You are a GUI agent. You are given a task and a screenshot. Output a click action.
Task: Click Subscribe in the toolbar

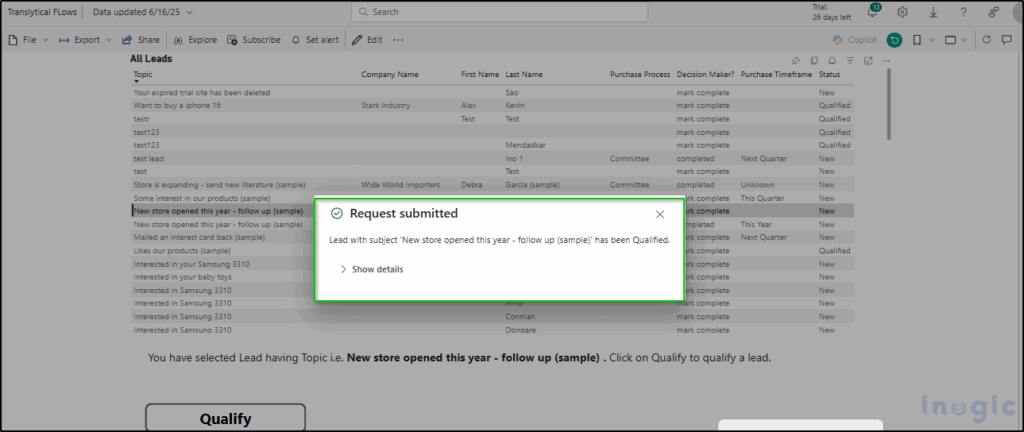pos(254,40)
